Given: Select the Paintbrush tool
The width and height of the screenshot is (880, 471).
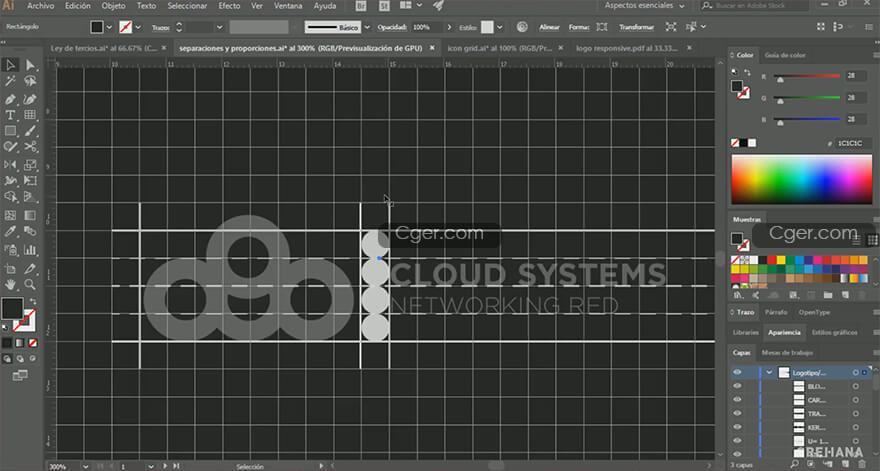Looking at the screenshot, I should pyautogui.click(x=30, y=131).
